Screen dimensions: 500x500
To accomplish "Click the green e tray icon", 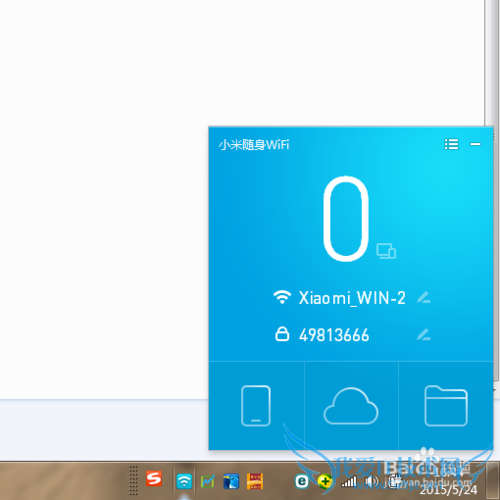I will [302, 481].
